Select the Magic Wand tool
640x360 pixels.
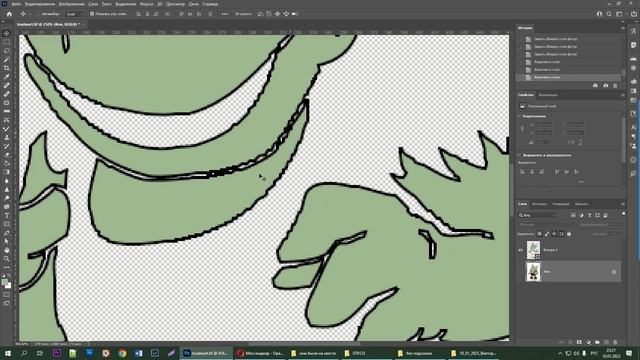tap(7, 60)
